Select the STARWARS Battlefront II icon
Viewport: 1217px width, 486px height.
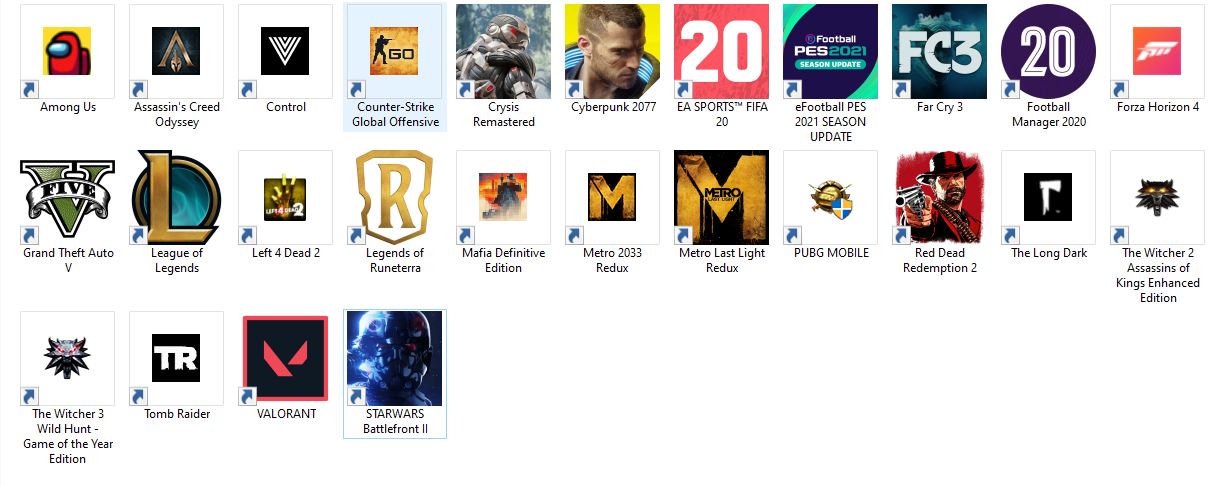point(395,358)
